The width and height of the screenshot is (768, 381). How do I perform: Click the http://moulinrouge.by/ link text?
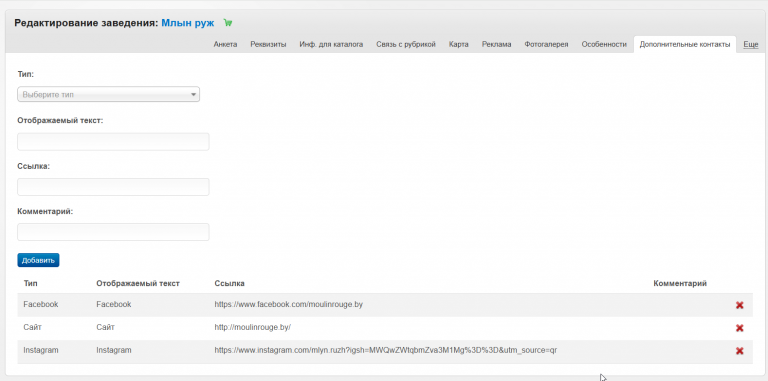coord(253,327)
